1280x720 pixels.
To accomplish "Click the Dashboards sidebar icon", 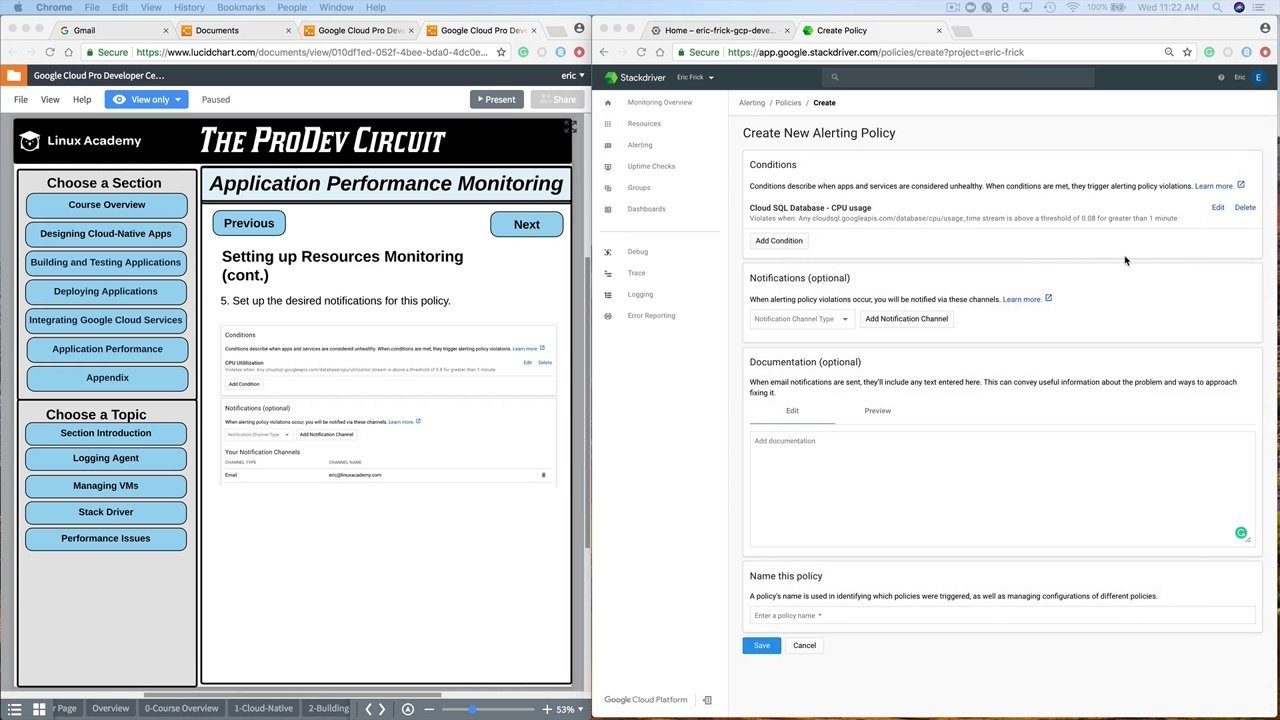I will [x=608, y=209].
